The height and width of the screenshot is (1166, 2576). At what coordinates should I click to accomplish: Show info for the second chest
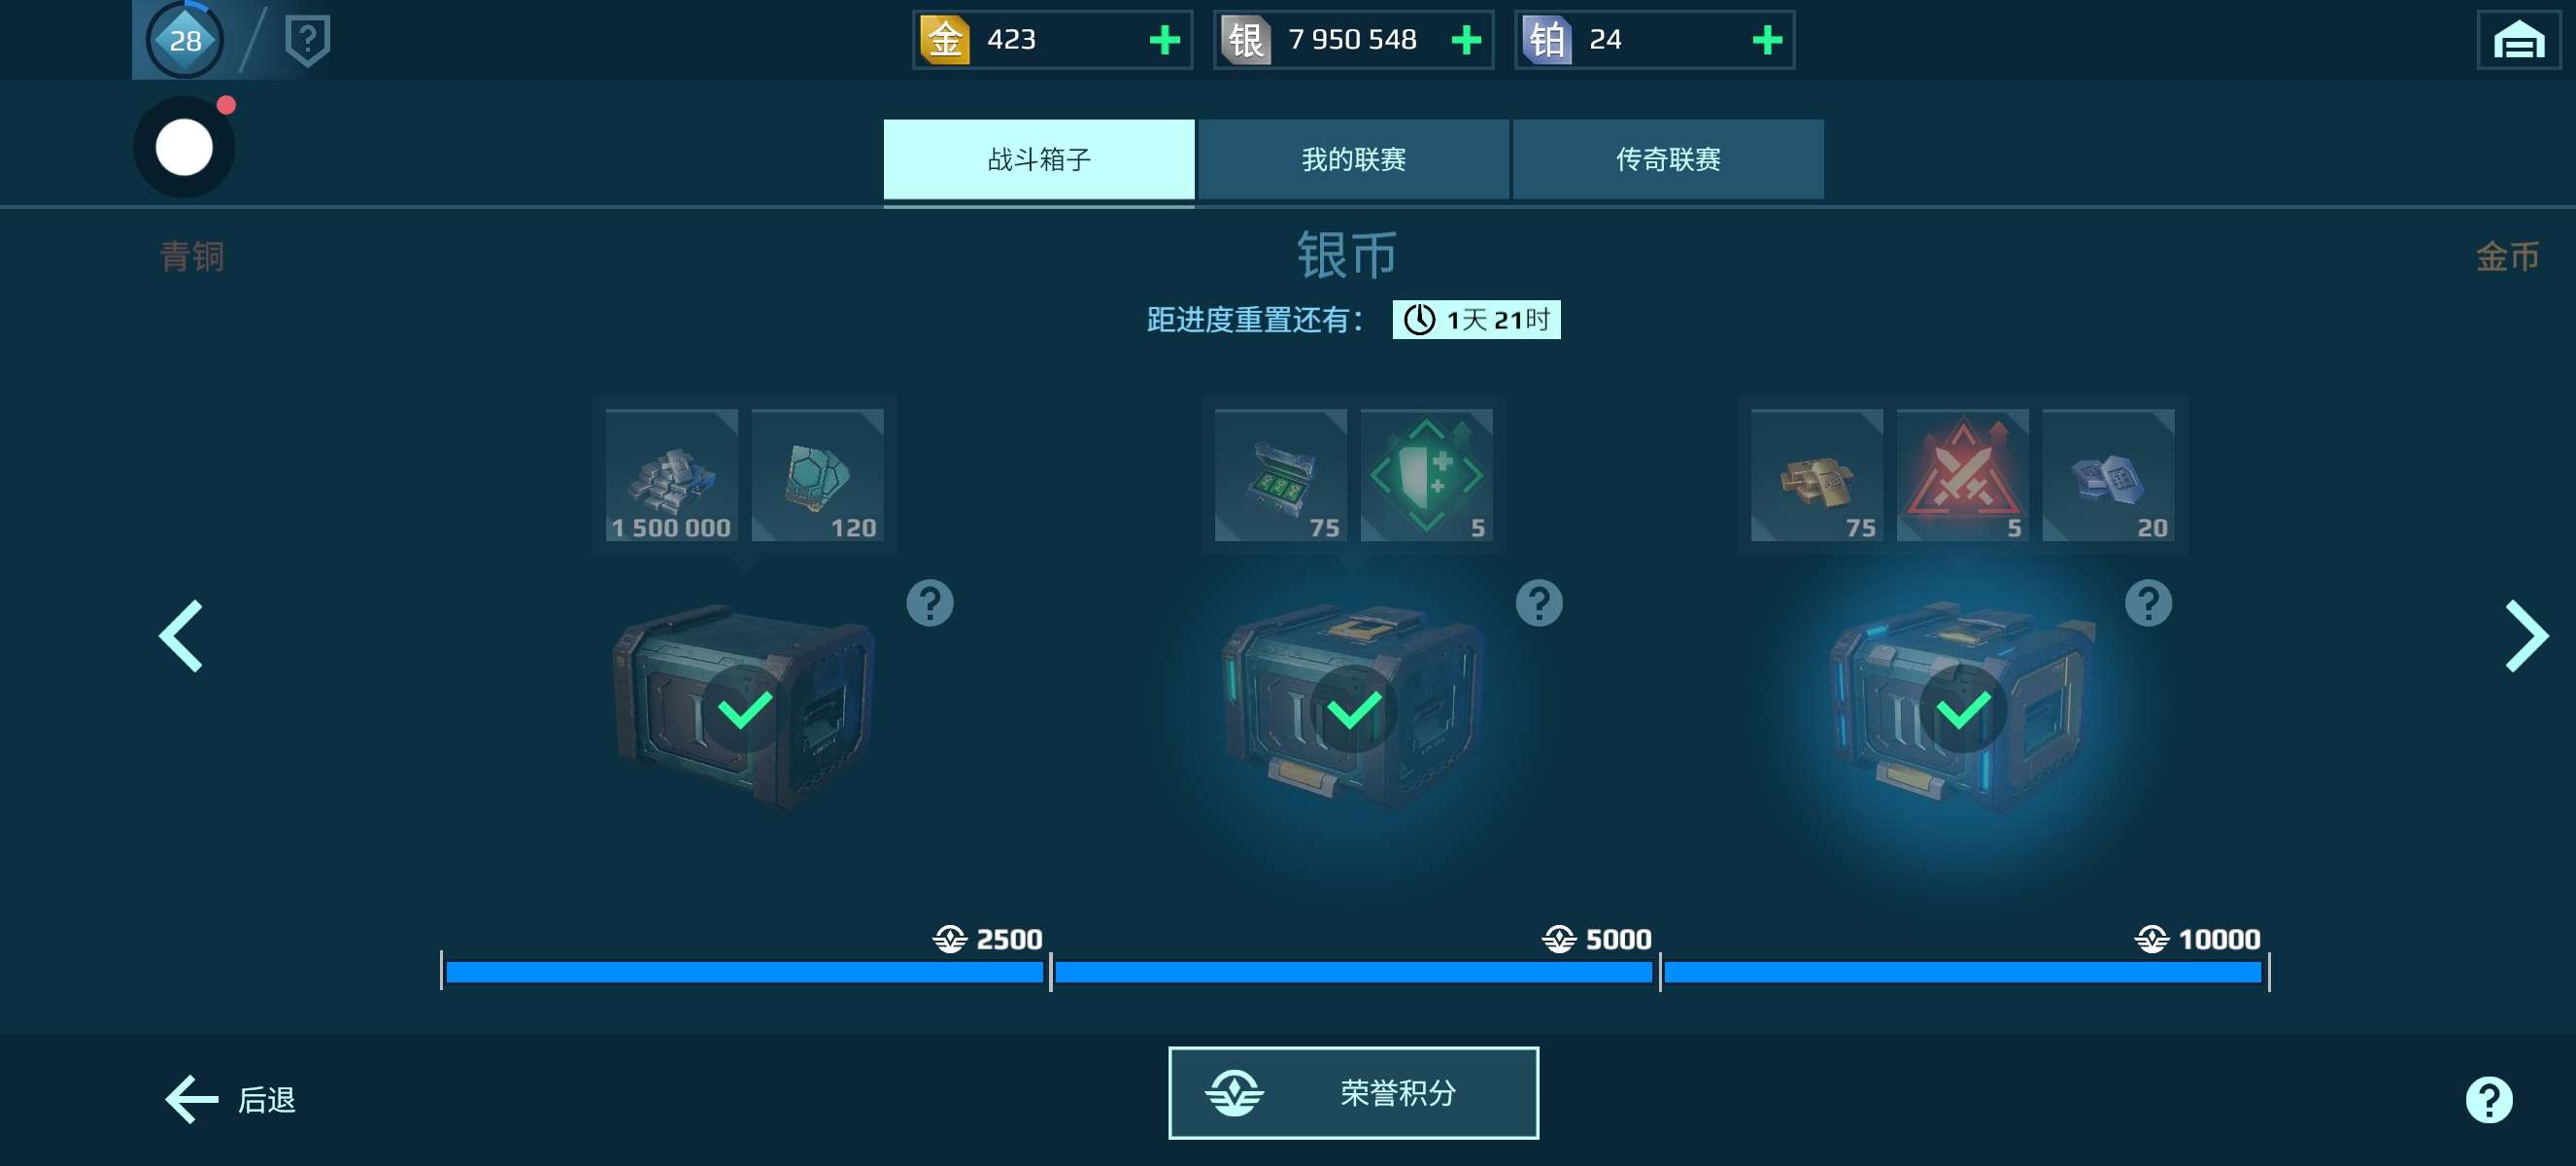click(1538, 603)
